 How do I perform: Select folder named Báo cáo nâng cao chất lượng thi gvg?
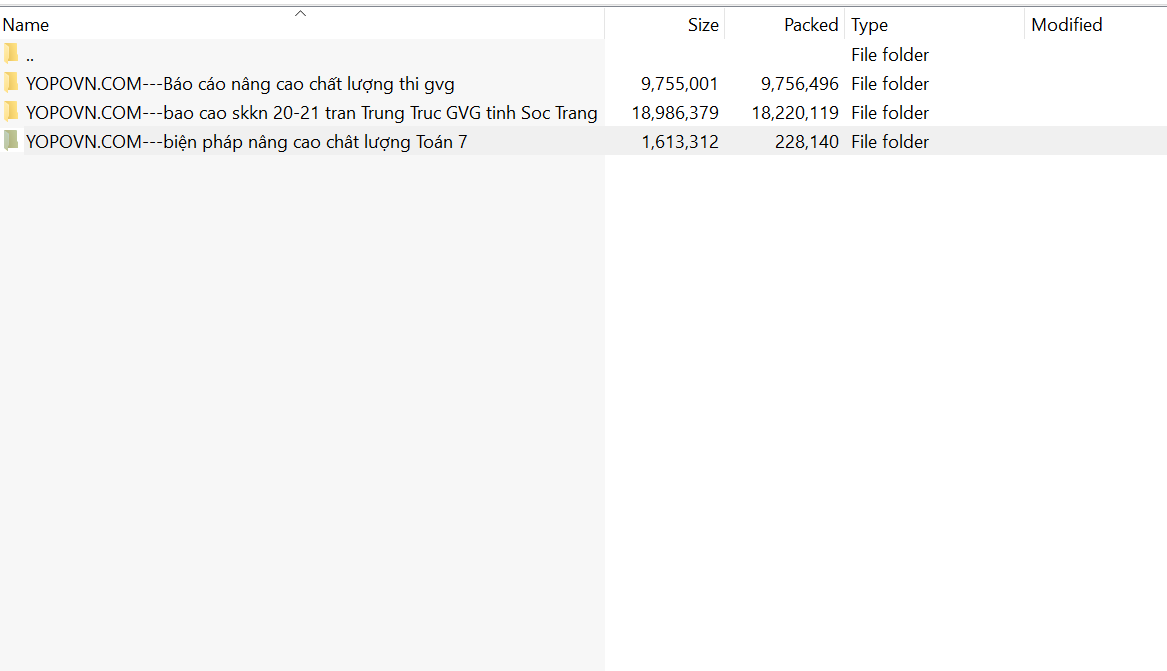coord(240,84)
